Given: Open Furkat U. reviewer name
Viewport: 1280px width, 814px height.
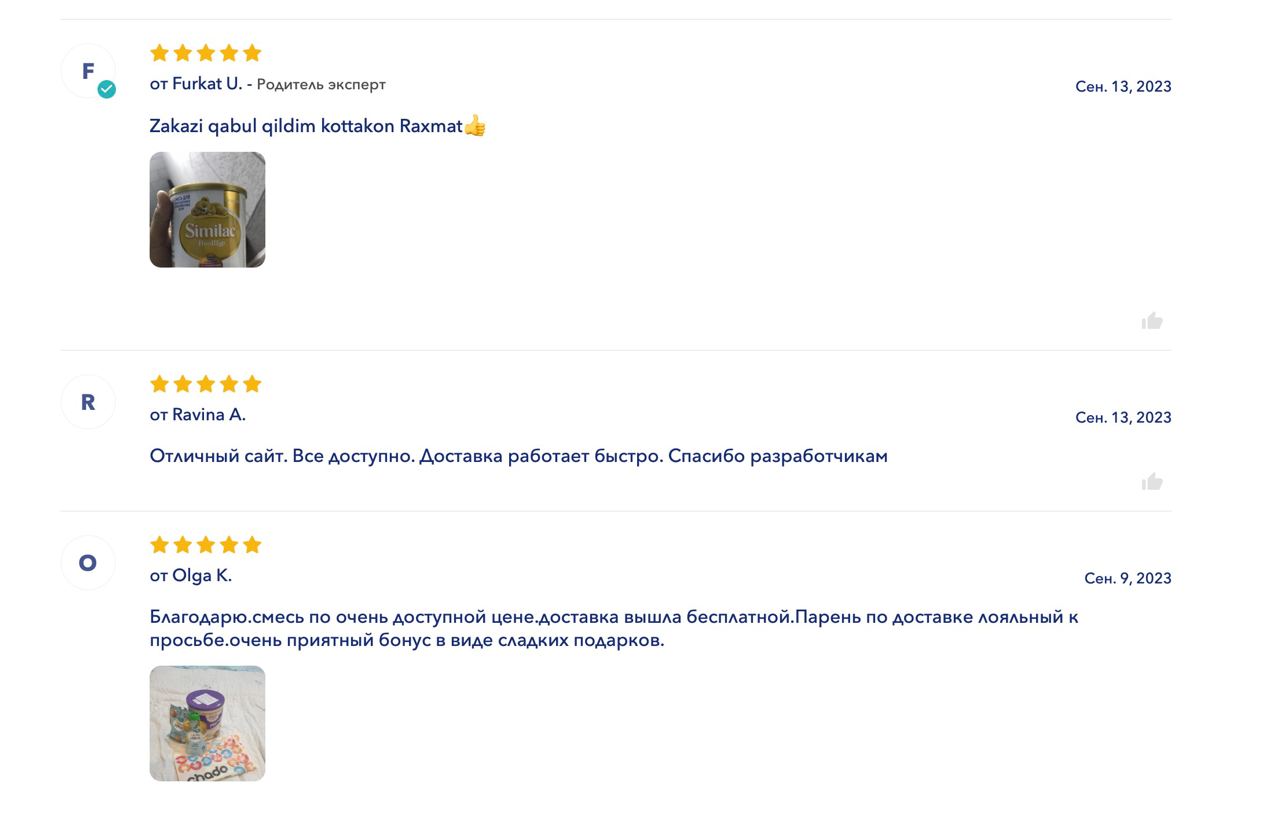Looking at the screenshot, I should (x=207, y=84).
